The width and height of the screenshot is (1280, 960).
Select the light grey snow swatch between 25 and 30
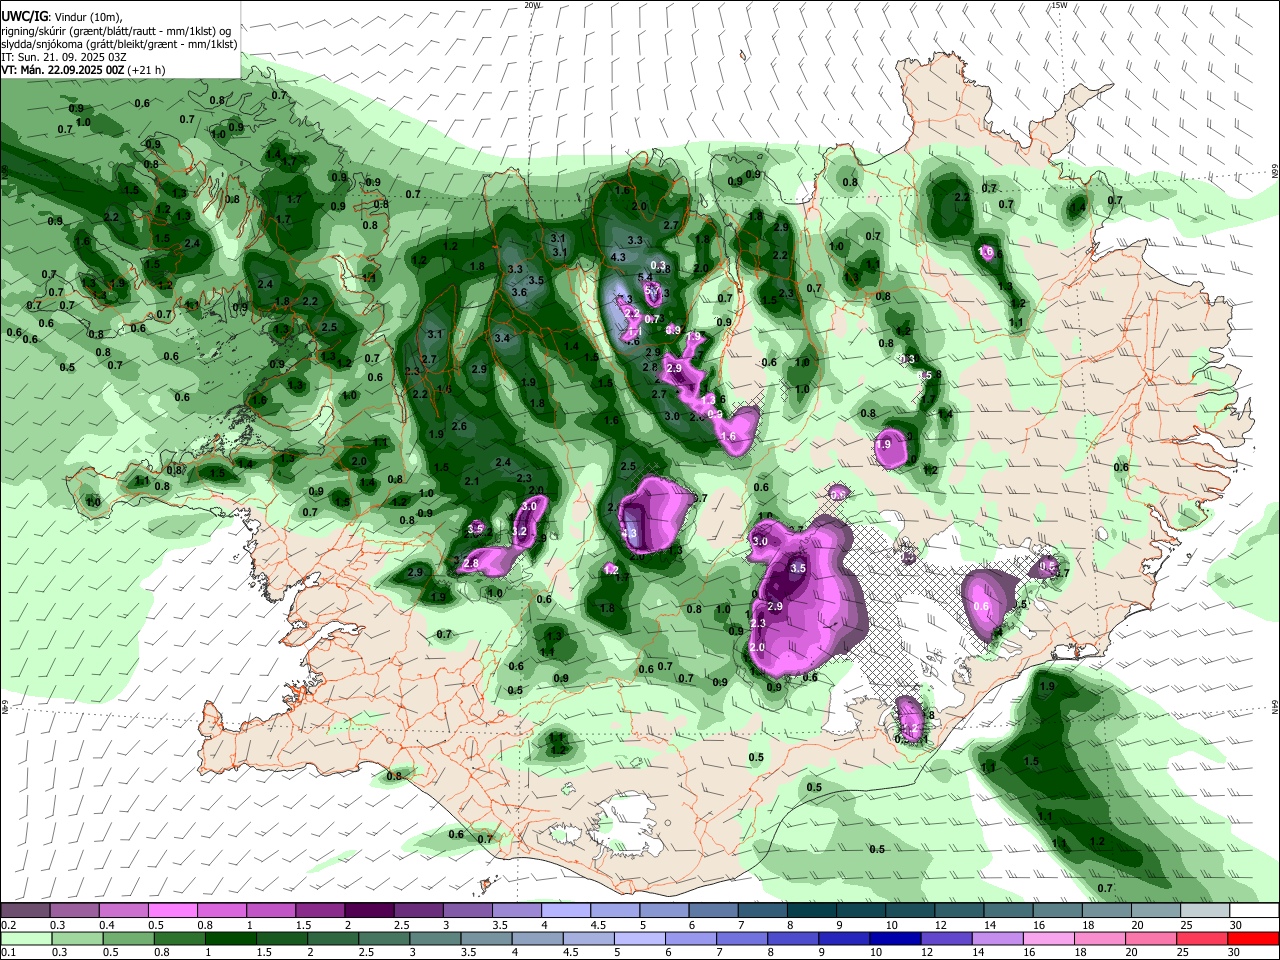pyautogui.click(x=1206, y=910)
